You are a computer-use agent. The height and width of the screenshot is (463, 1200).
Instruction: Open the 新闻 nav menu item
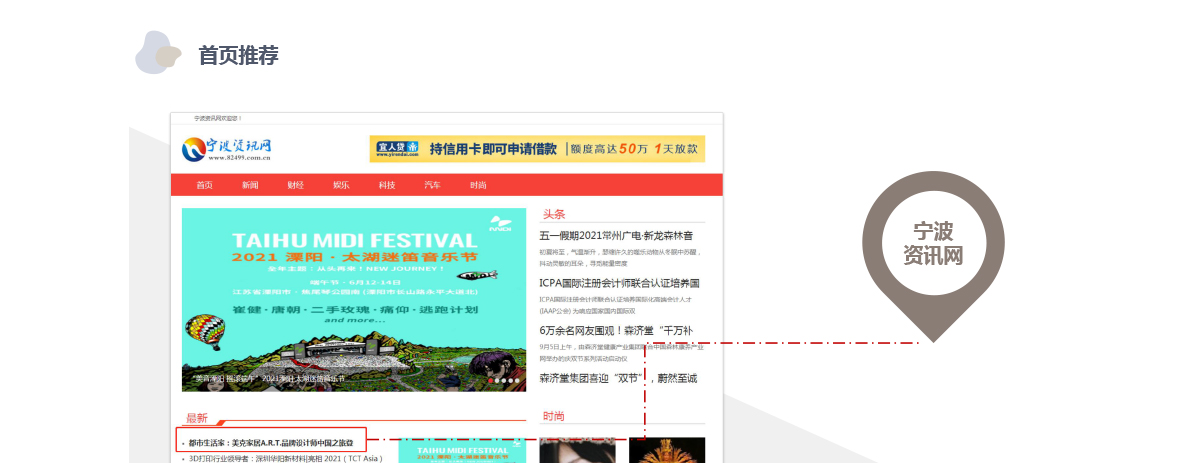point(250,186)
